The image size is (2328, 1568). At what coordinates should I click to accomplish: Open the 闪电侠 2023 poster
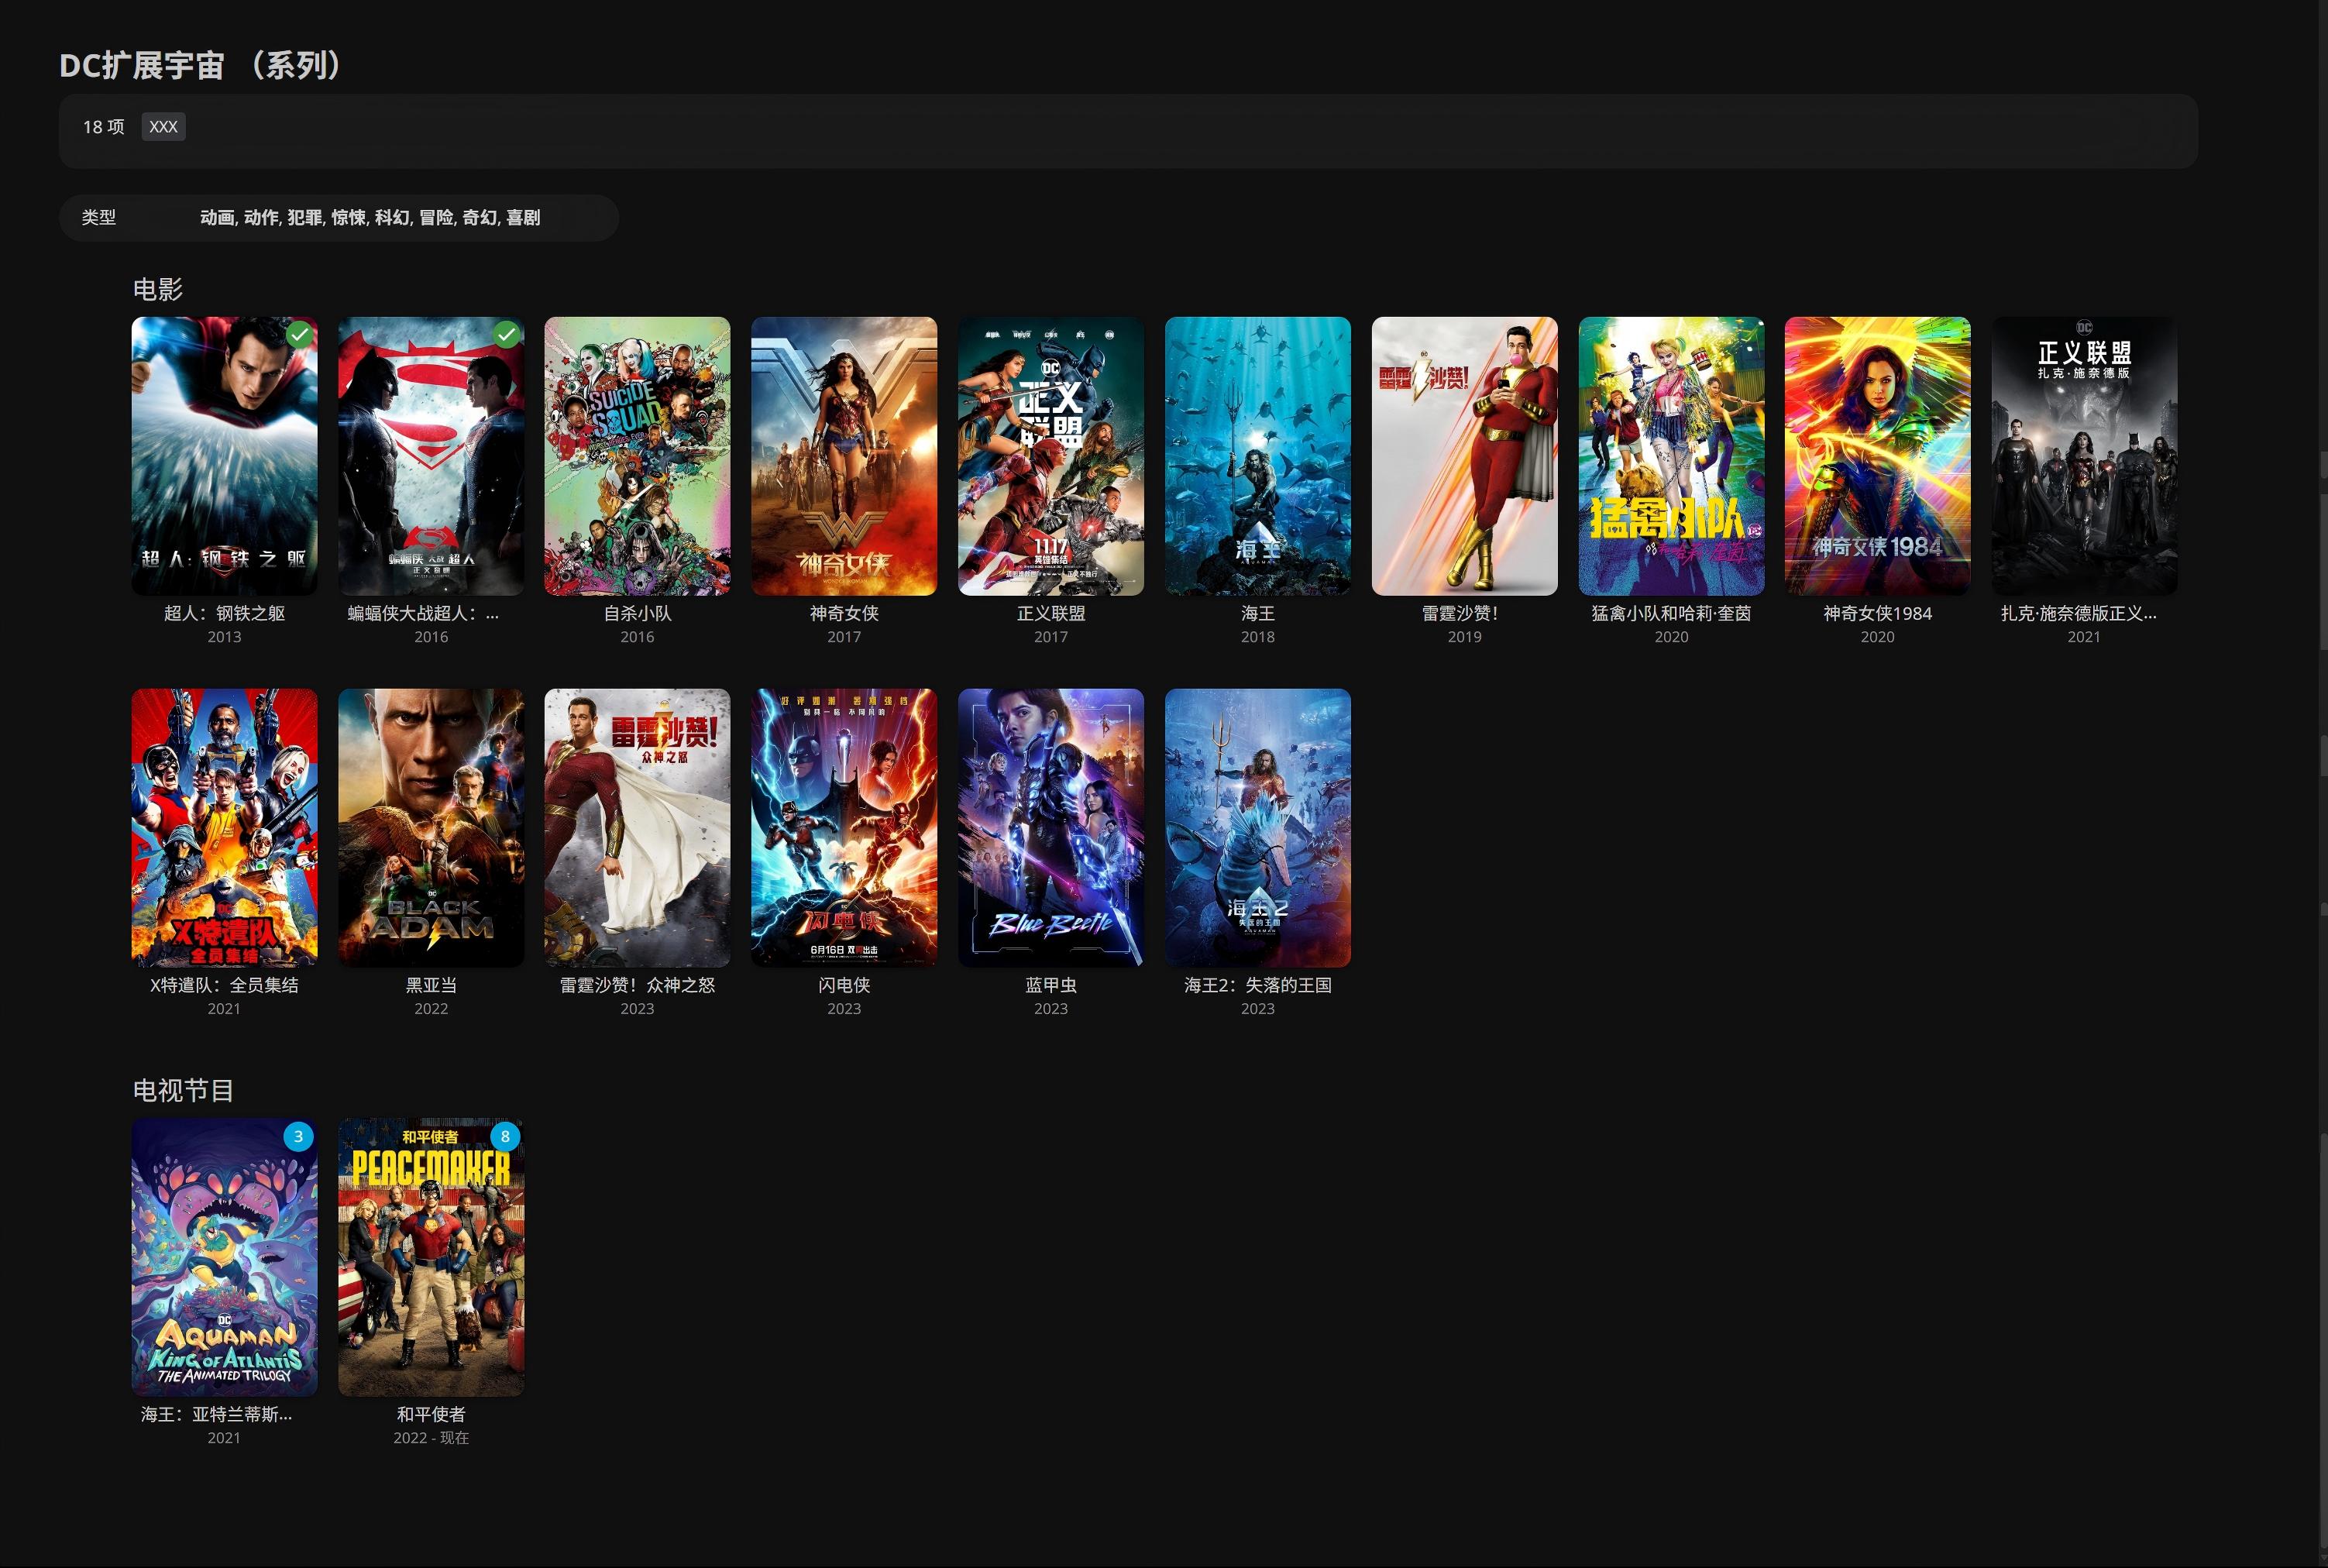point(844,828)
